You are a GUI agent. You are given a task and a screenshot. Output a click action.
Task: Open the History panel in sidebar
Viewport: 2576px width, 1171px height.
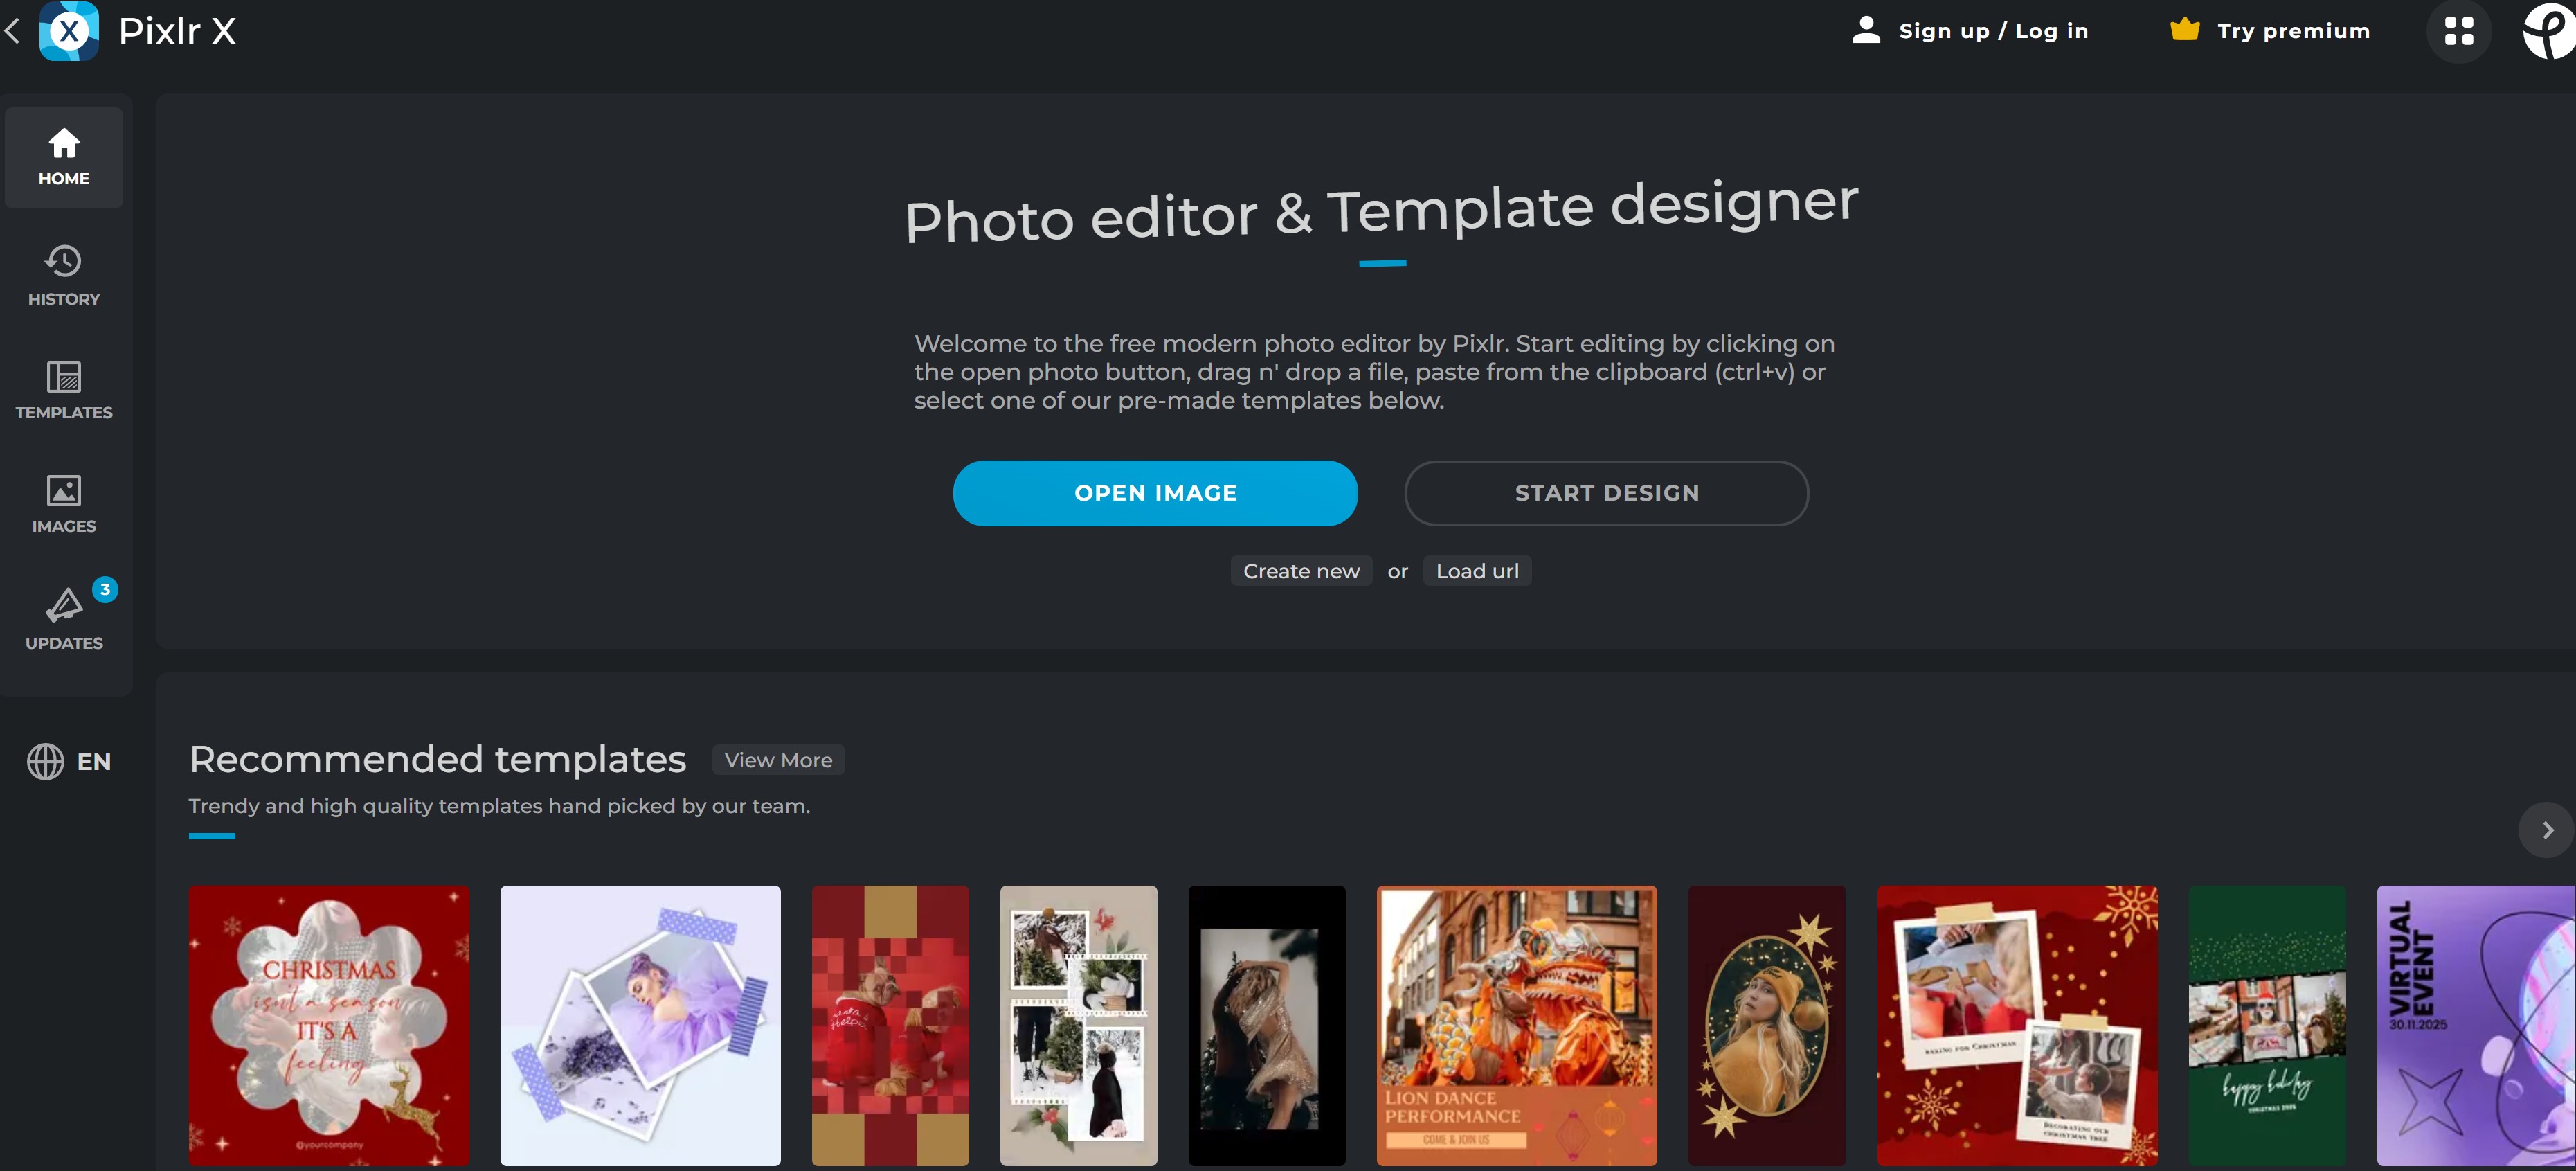coord(64,275)
